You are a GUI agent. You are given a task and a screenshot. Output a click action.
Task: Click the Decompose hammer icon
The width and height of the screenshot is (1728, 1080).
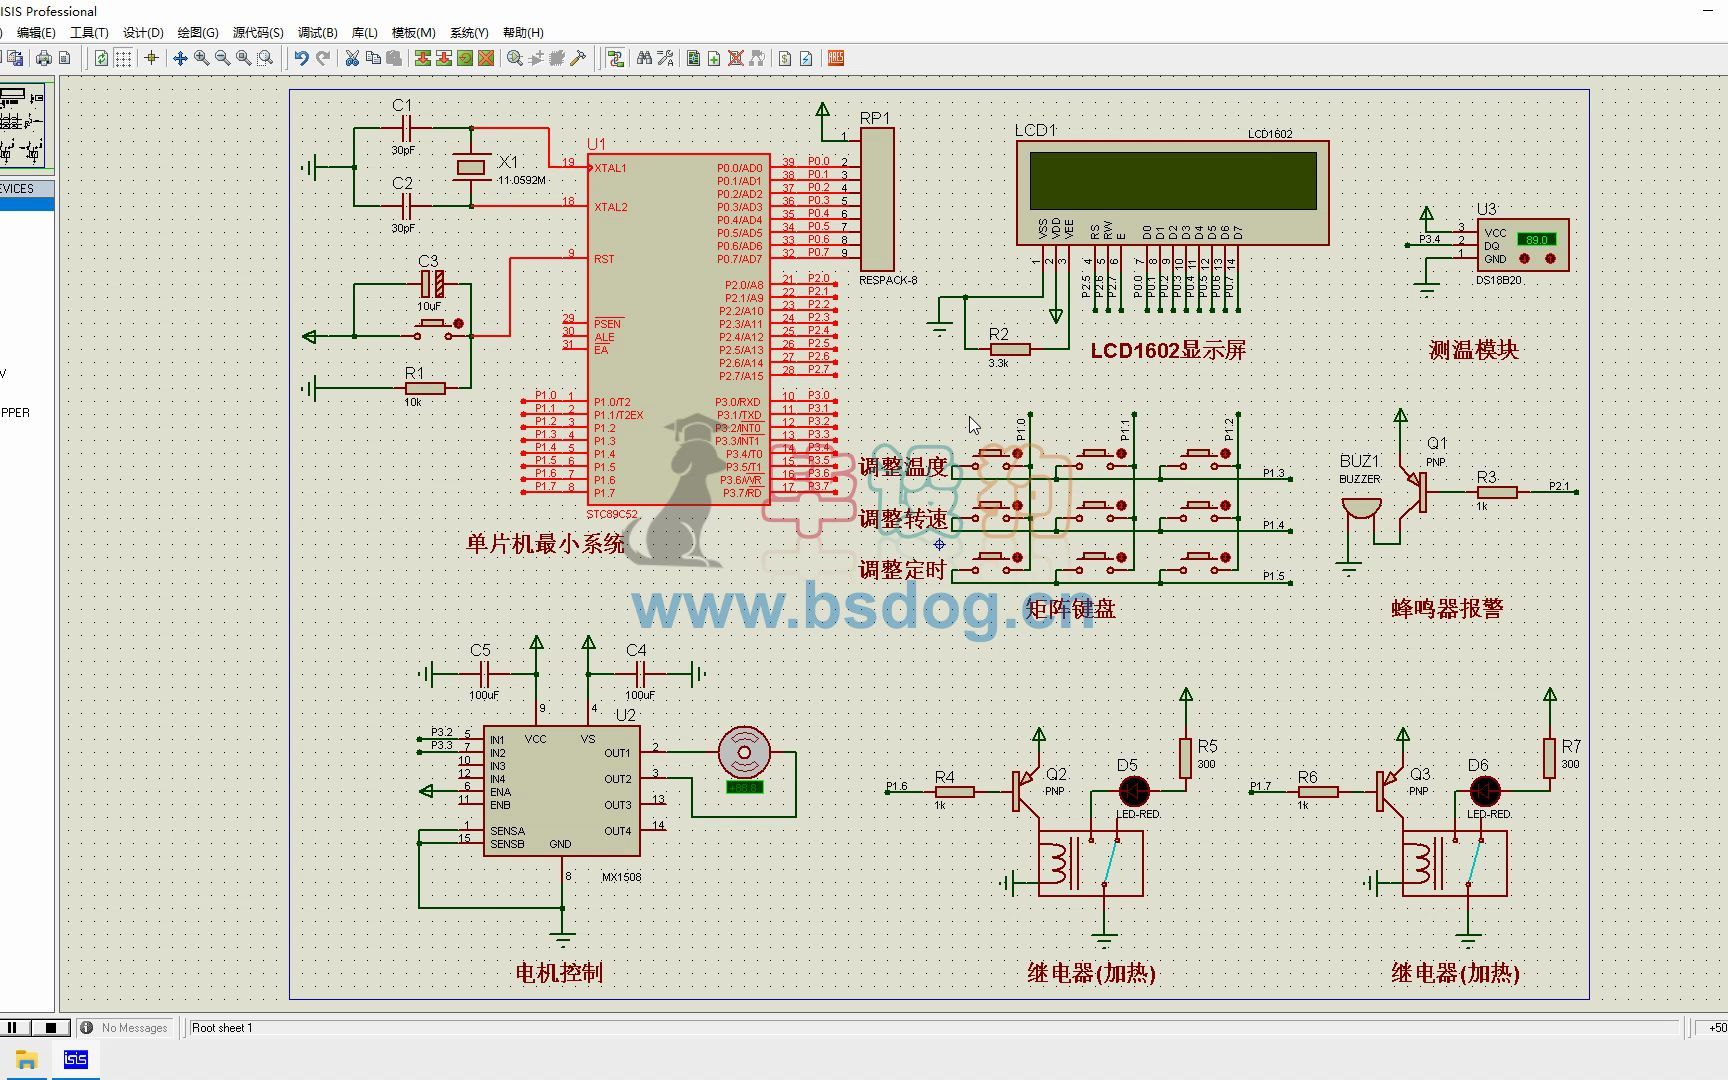tap(578, 58)
